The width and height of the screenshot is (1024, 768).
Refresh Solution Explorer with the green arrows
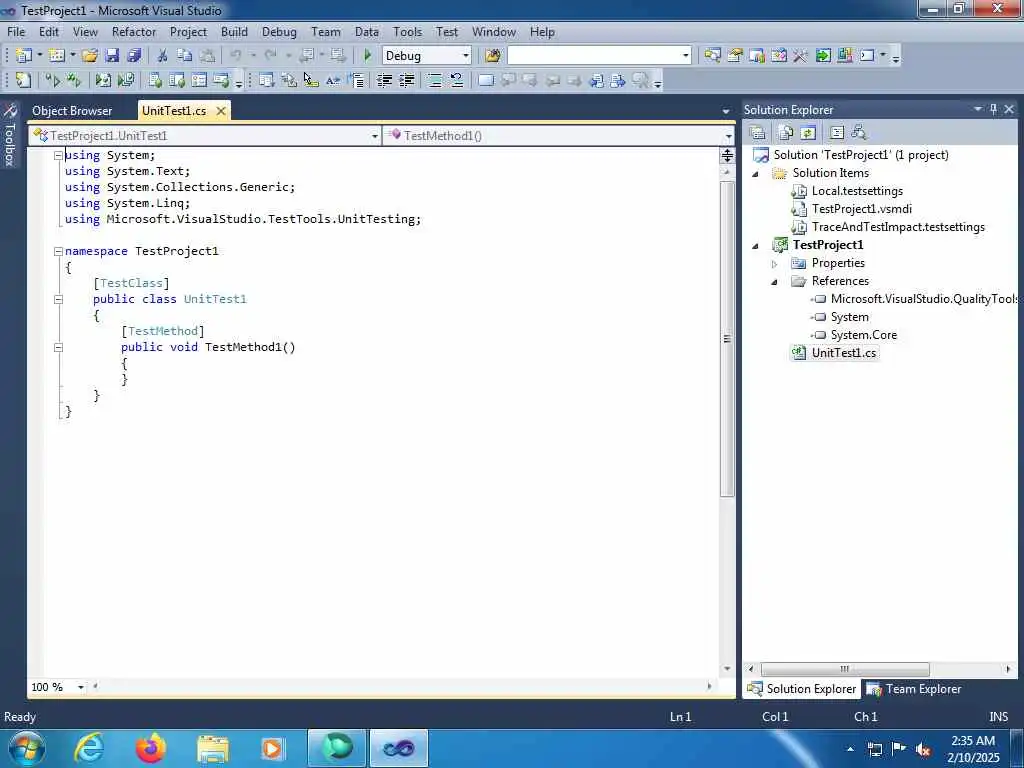tap(808, 133)
